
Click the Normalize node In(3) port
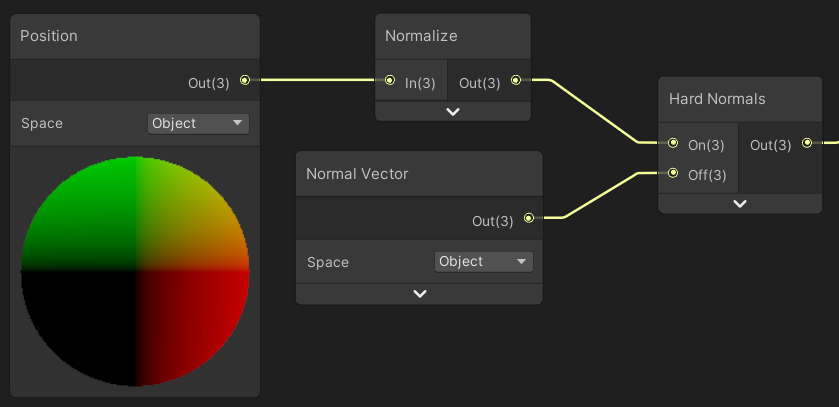tap(390, 80)
